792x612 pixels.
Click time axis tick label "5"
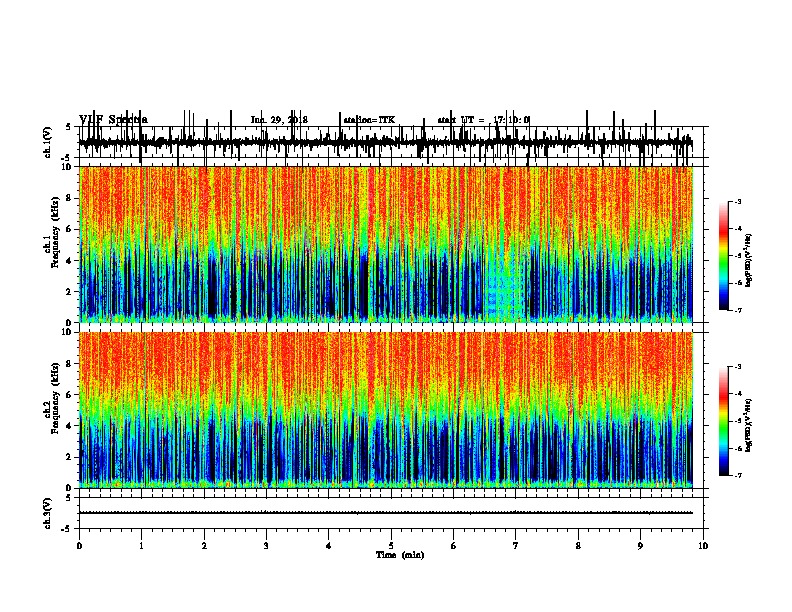pyautogui.click(x=391, y=546)
